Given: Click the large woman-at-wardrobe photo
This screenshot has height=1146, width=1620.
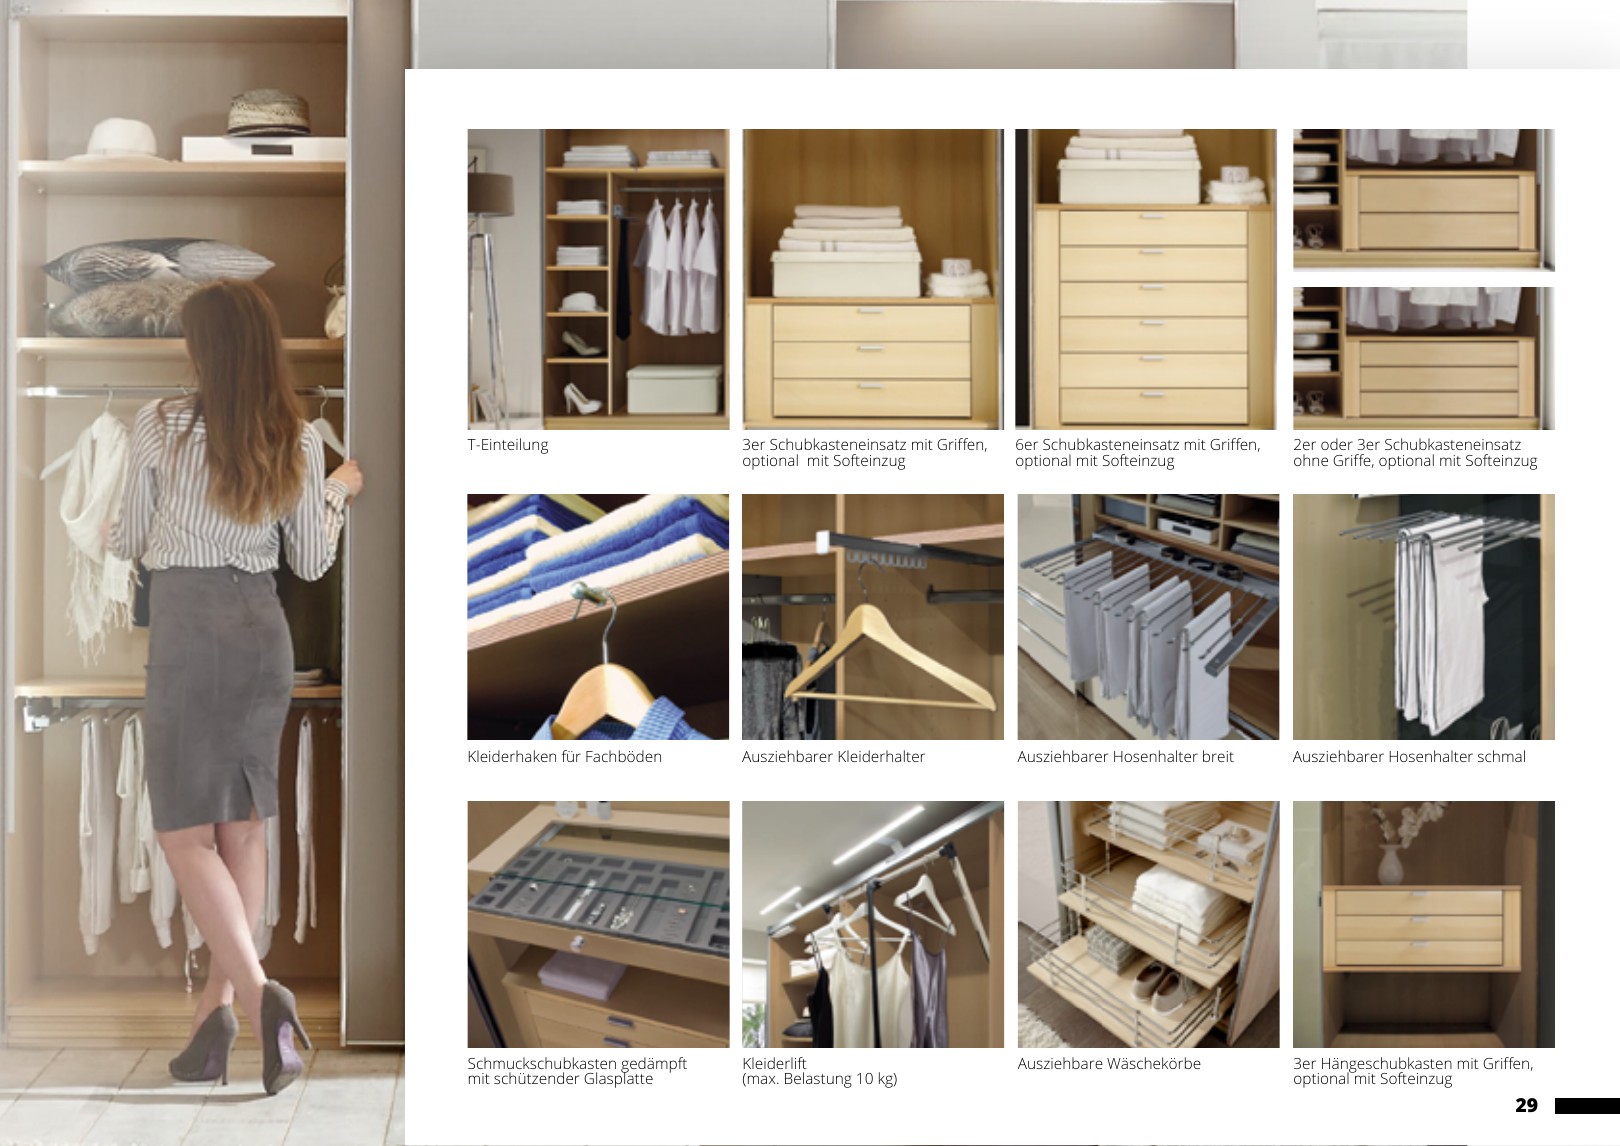Looking at the screenshot, I should (x=202, y=573).
